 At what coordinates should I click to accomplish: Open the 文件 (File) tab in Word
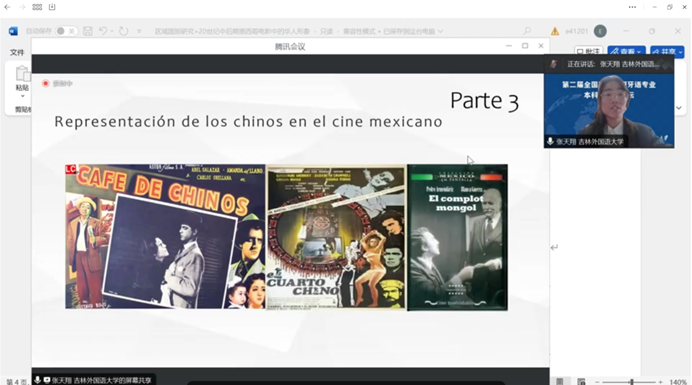[x=17, y=52]
